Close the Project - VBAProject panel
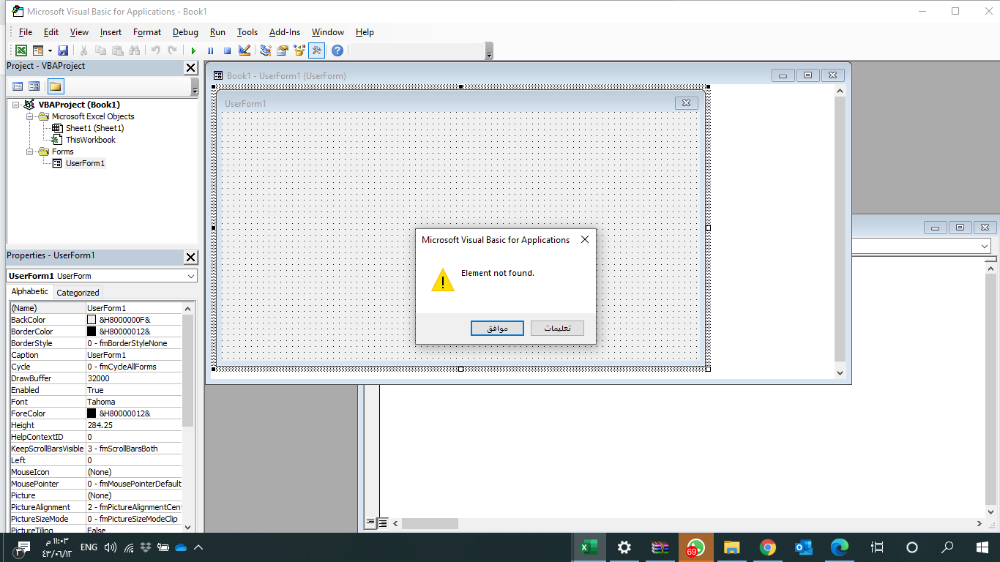Screen dimensions: 1000x562 tap(191, 68)
